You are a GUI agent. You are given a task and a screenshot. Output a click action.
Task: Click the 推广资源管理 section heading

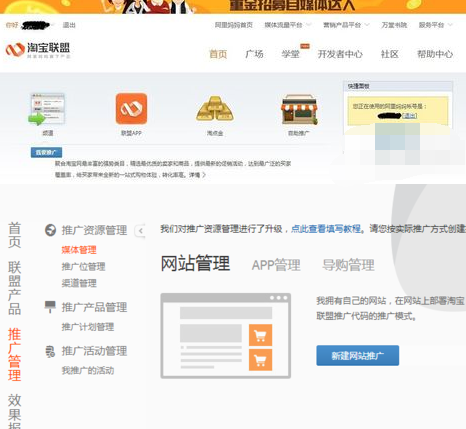point(94,230)
